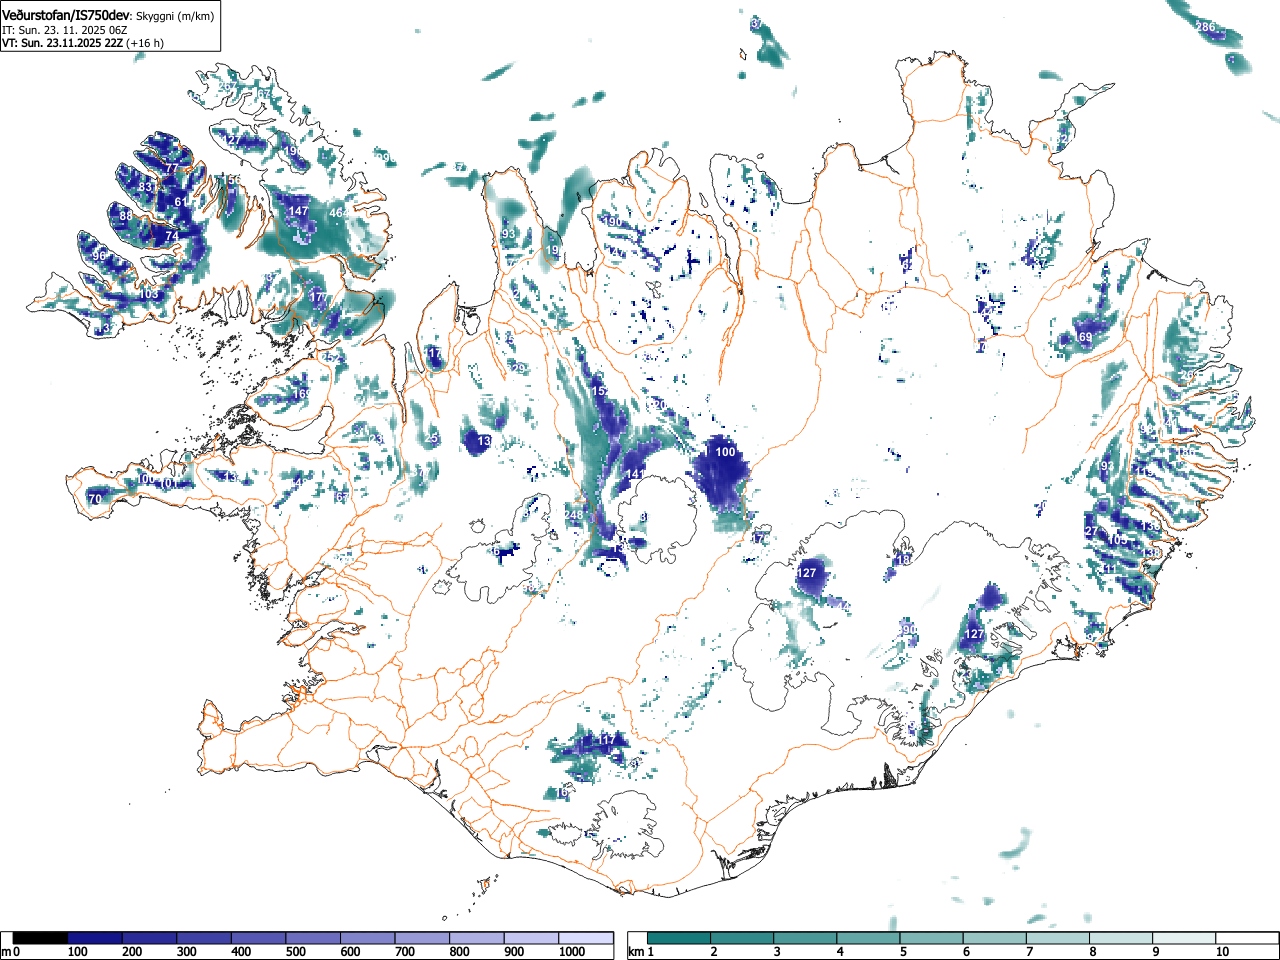This screenshot has width=1280, height=960.
Task: Select the 2–3 km legend swatch
Action: coord(743,938)
